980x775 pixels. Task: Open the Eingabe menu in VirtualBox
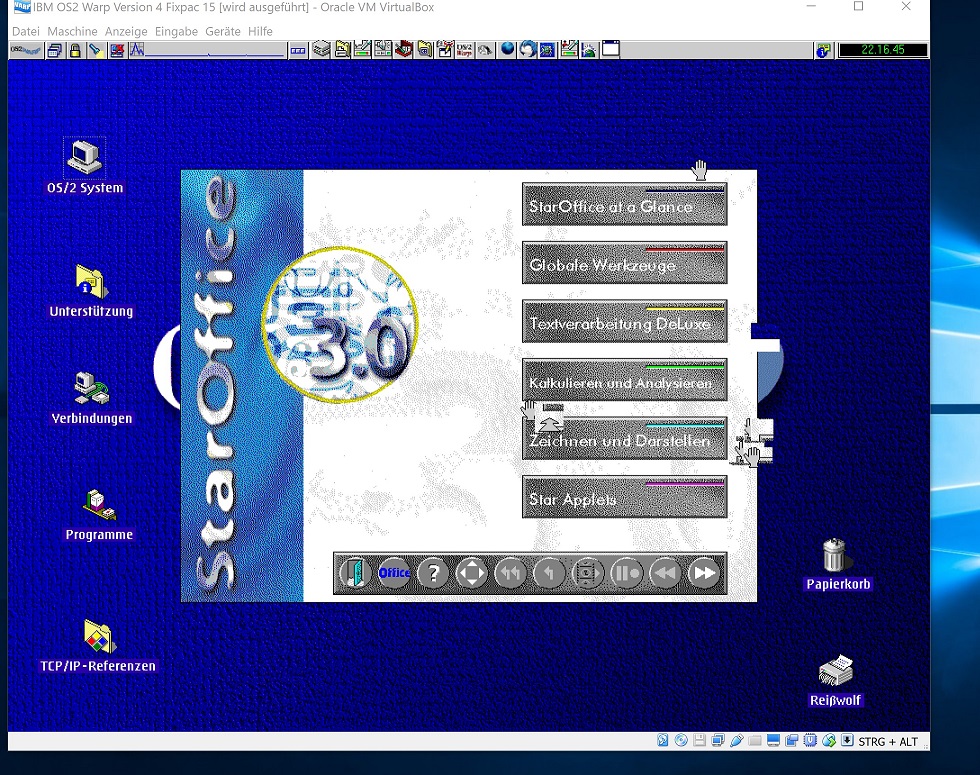click(x=176, y=31)
